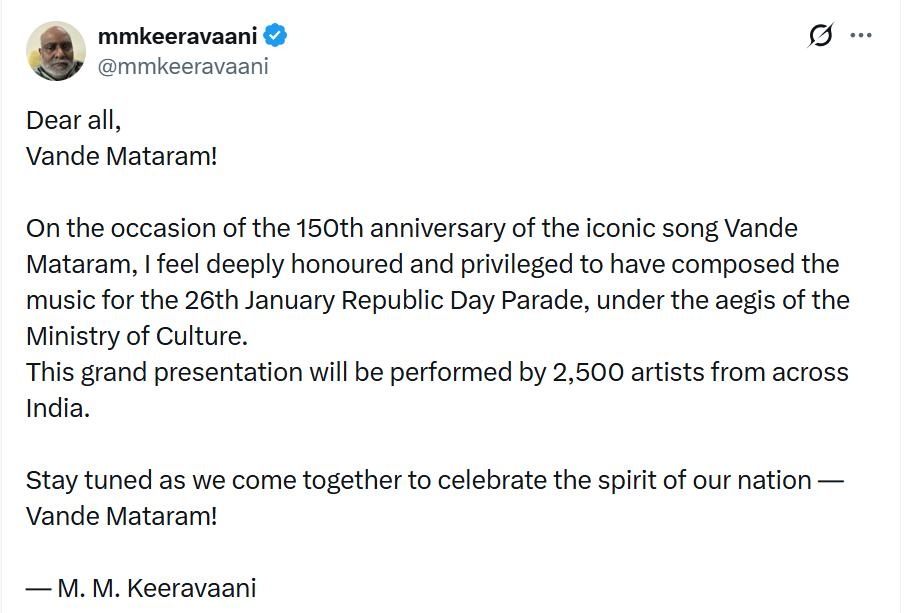
Task: Click the "Stay tuned" sentence opening
Action: pos(88,480)
